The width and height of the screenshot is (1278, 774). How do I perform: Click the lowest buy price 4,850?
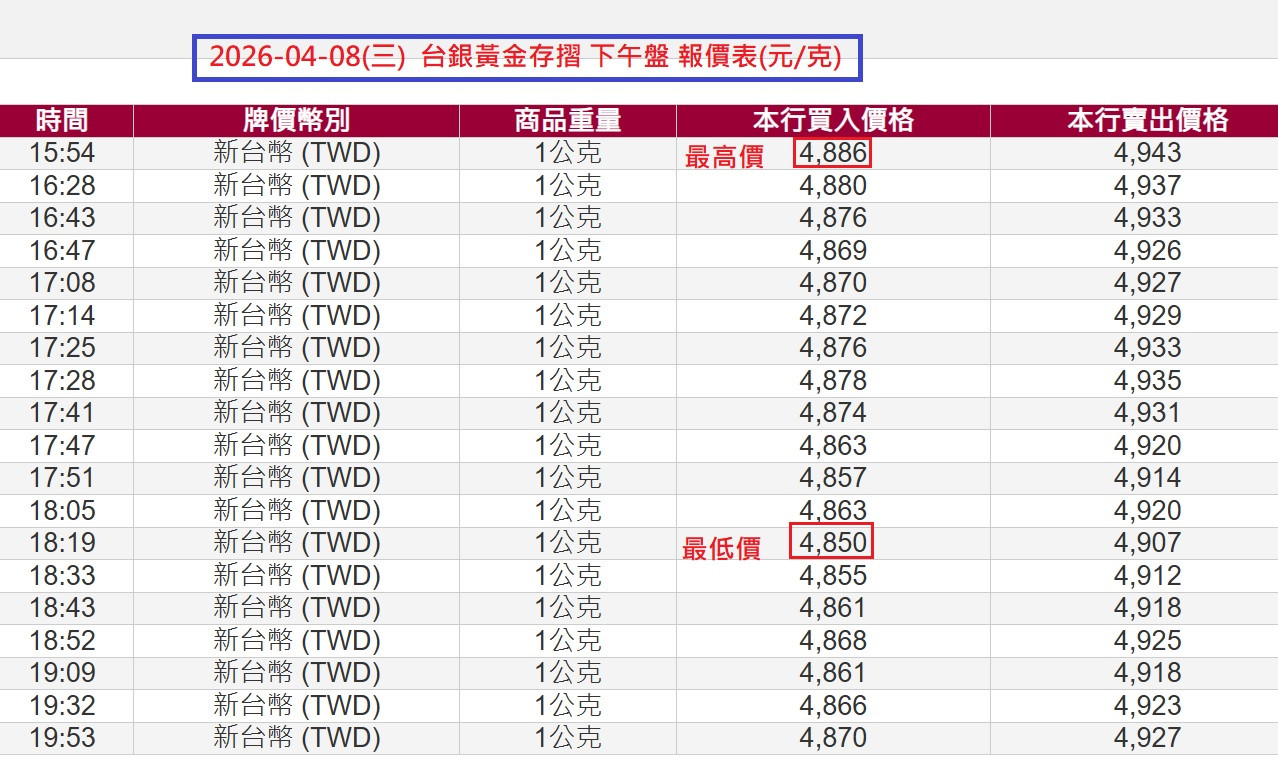833,543
